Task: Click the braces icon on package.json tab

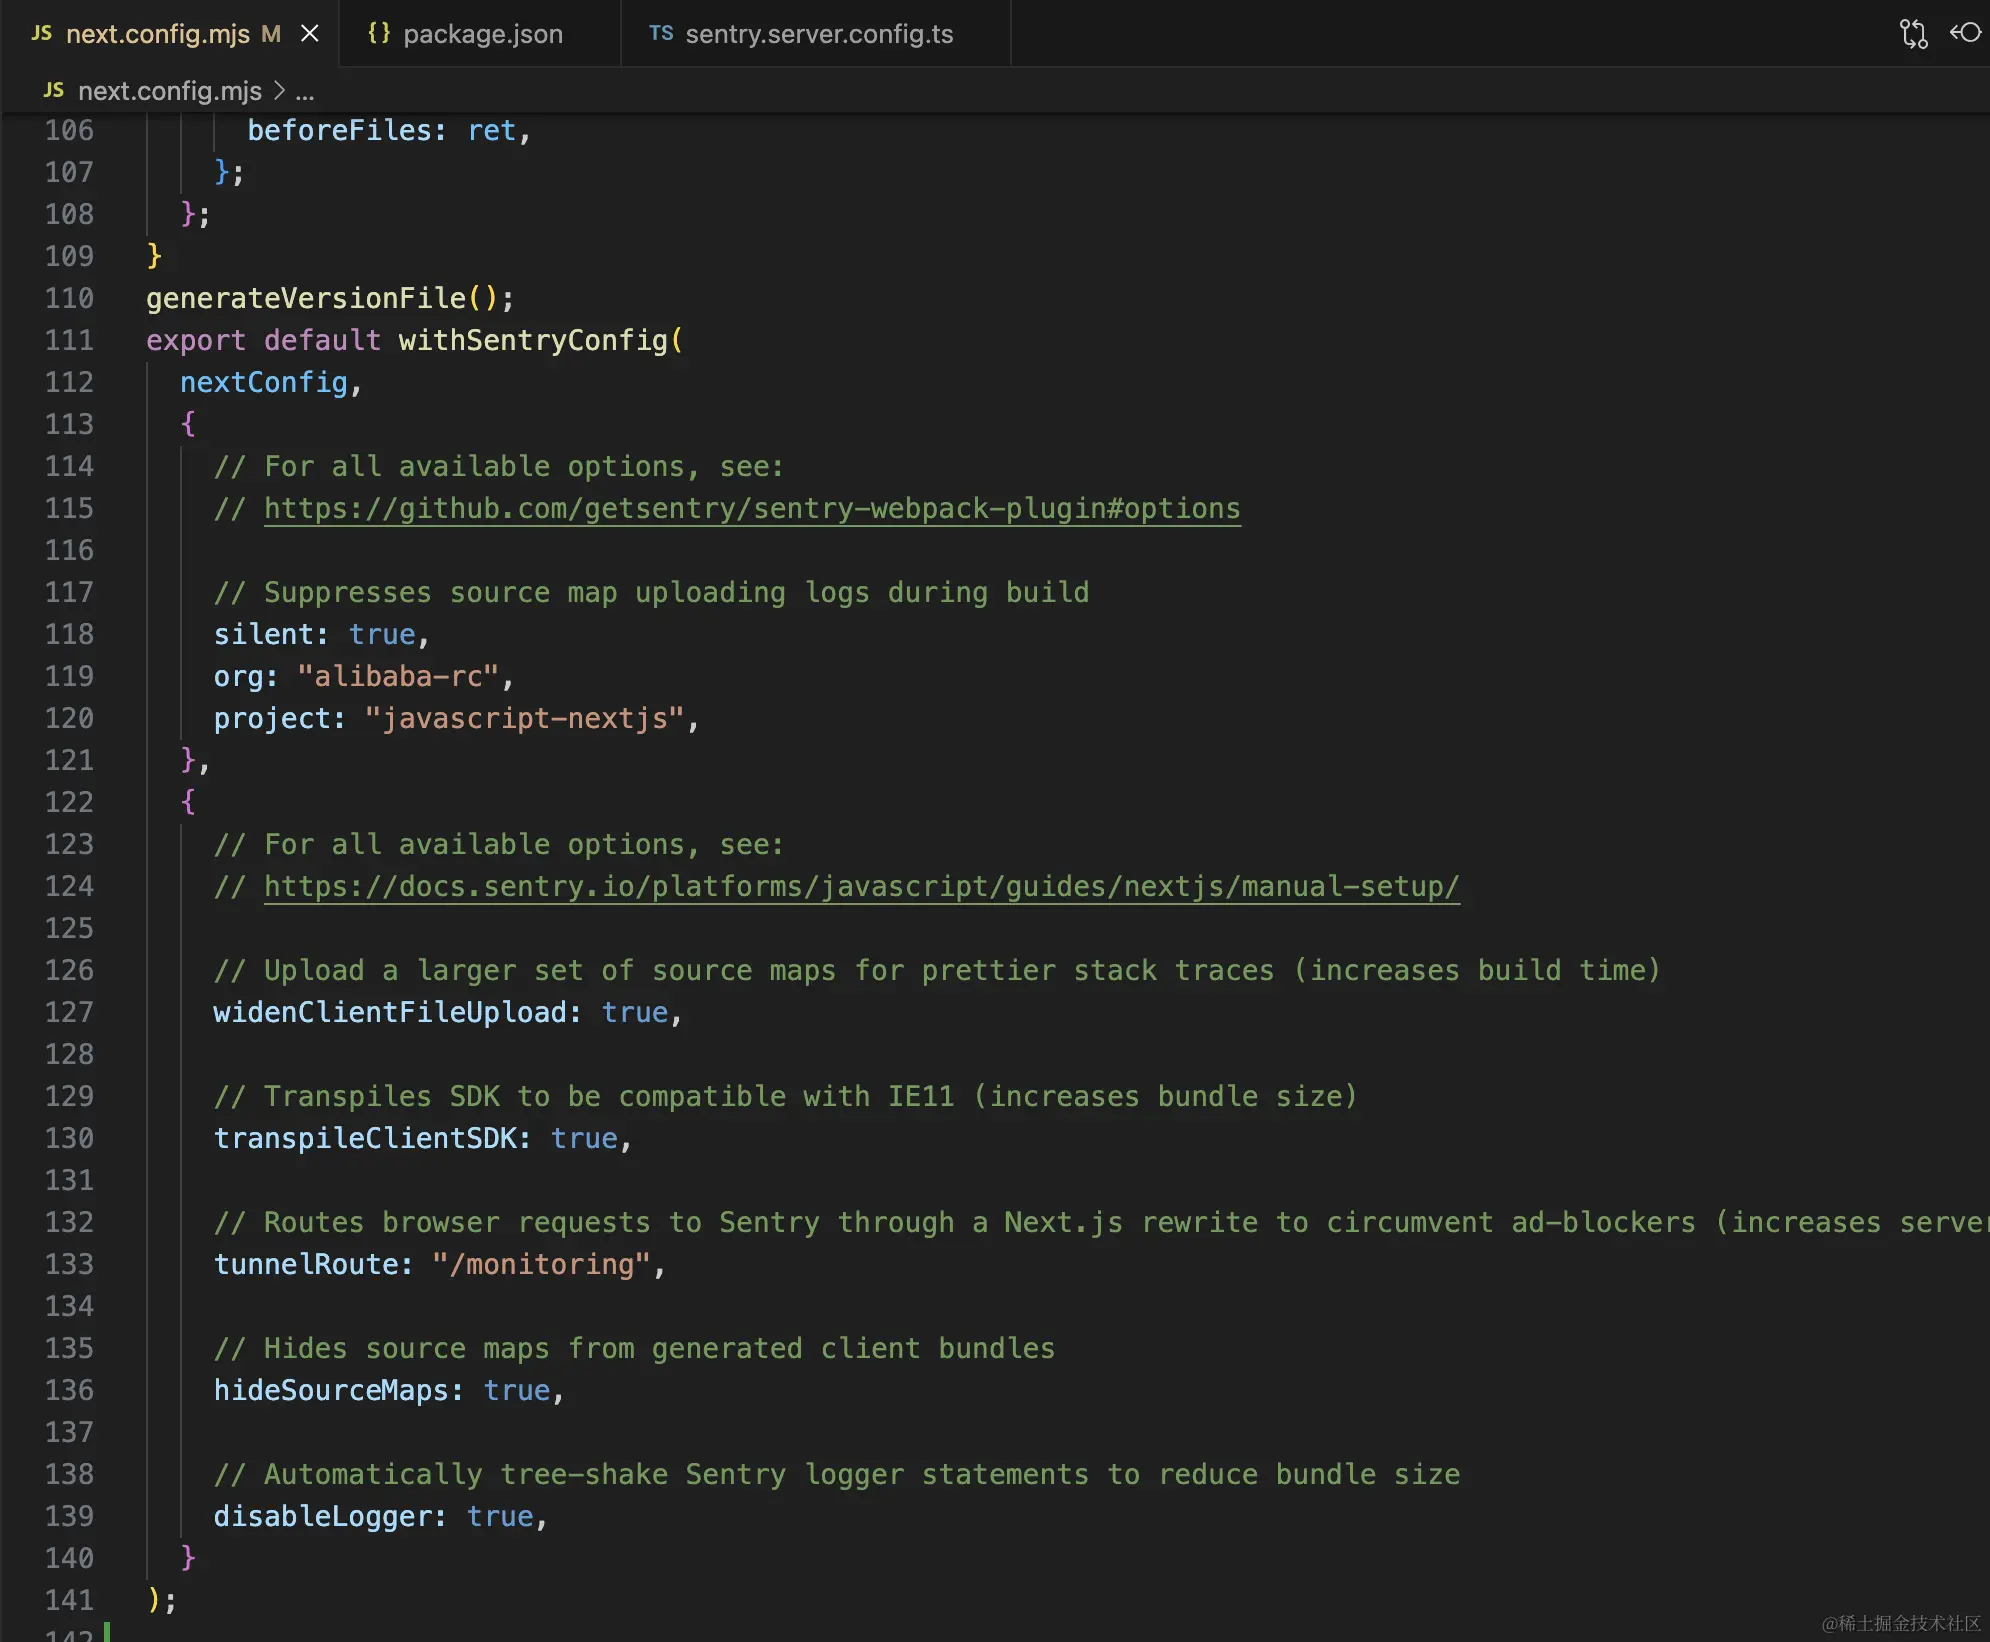Action: tap(379, 34)
